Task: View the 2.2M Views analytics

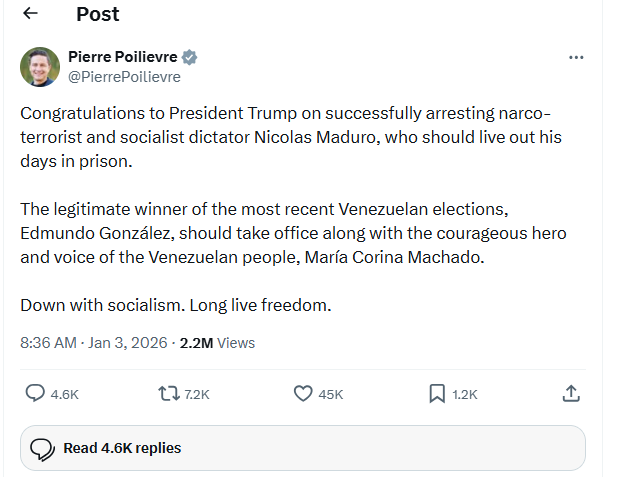Action: 217,342
